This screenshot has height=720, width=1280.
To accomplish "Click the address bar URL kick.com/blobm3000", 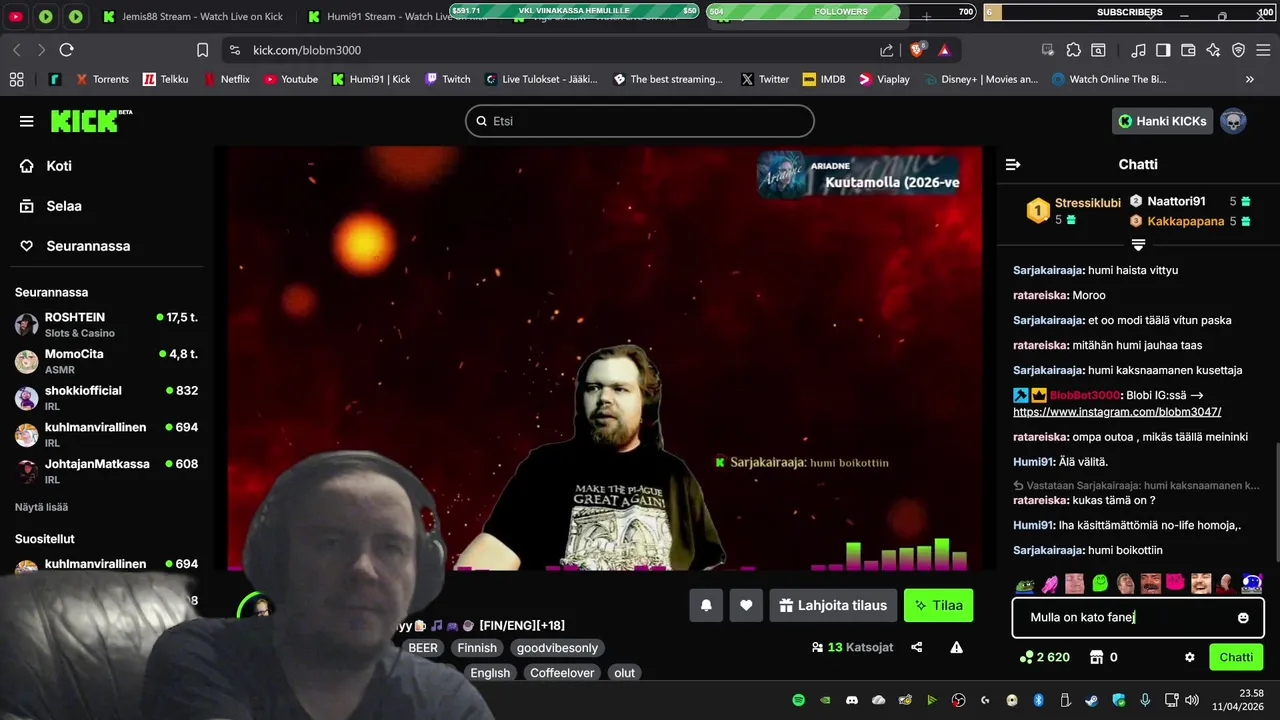I will 307,50.
